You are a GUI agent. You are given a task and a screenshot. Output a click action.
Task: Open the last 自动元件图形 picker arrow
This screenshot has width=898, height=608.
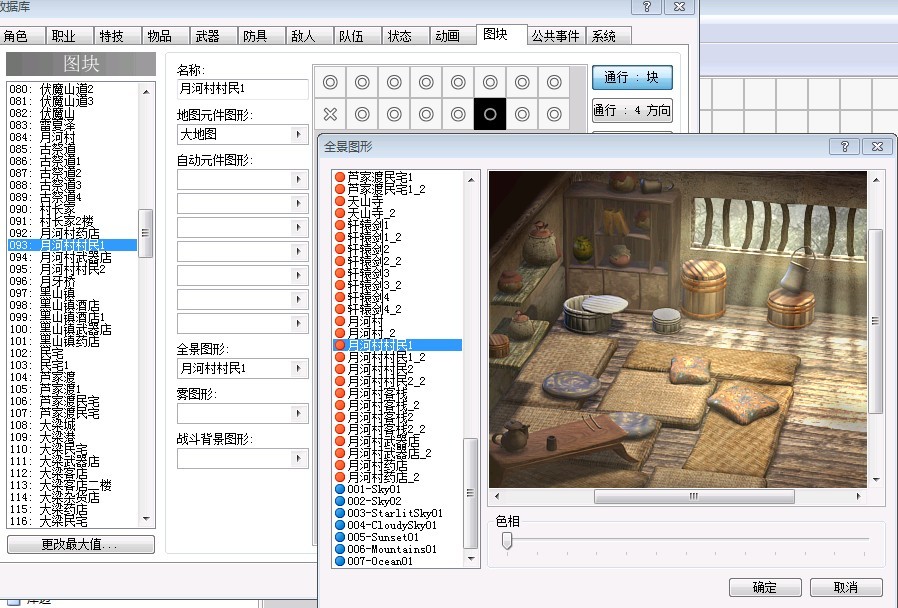click(298, 324)
